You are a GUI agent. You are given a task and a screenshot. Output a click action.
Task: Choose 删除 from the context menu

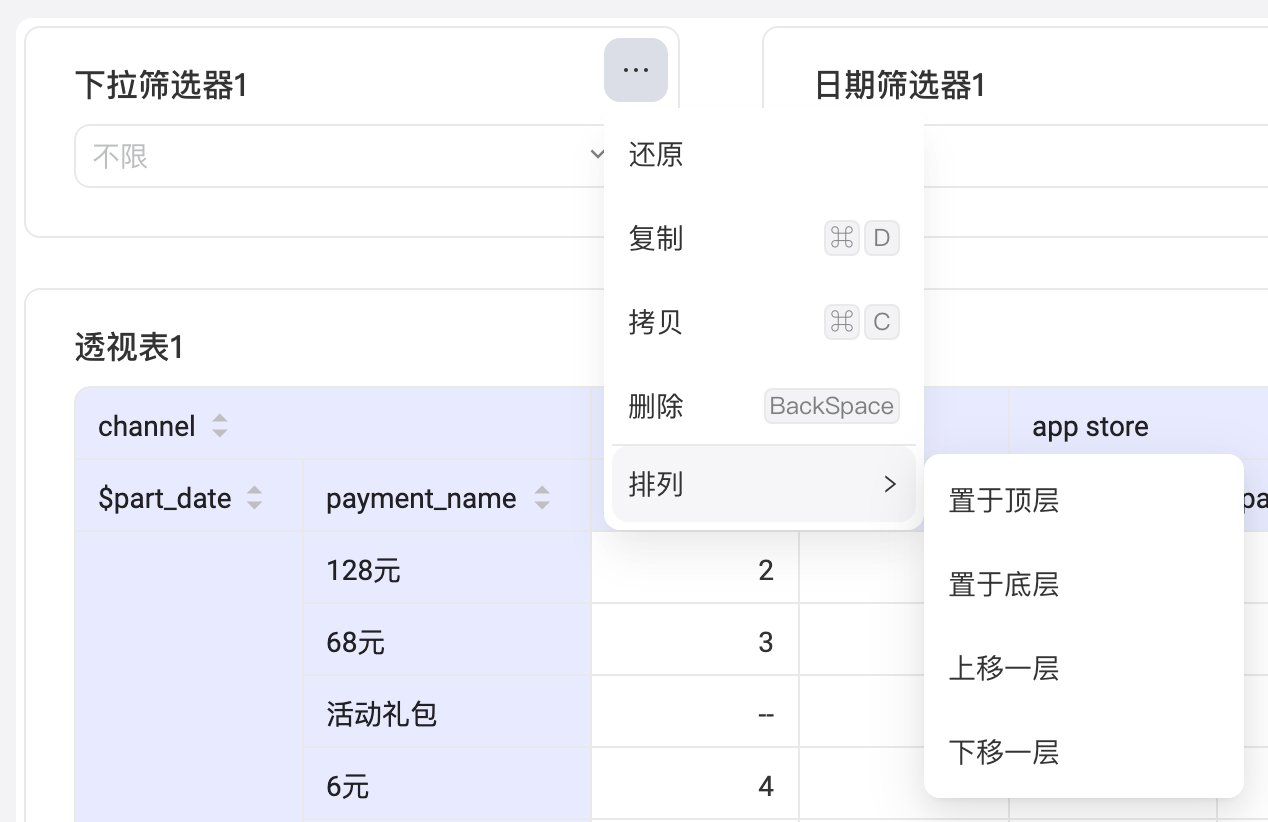click(x=764, y=407)
